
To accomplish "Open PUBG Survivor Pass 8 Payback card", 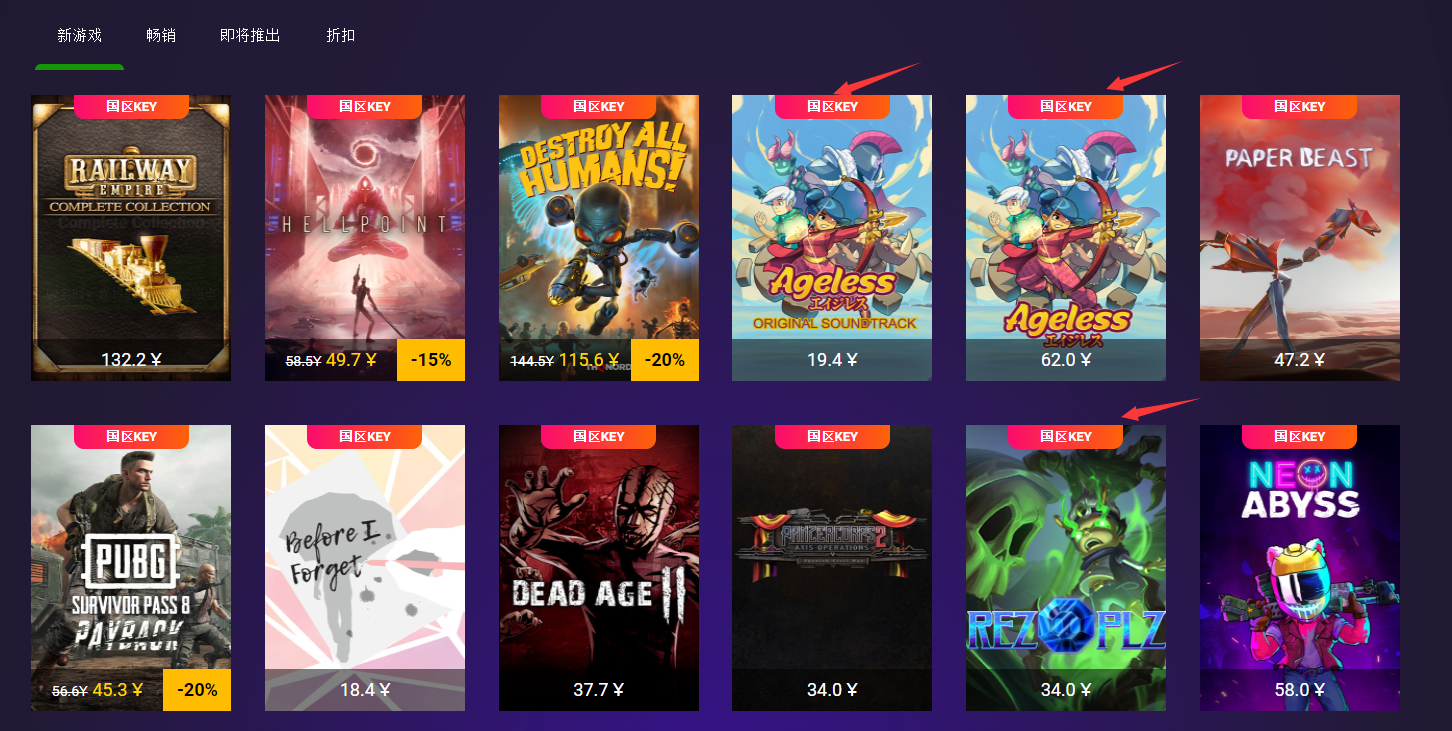I will (x=131, y=568).
